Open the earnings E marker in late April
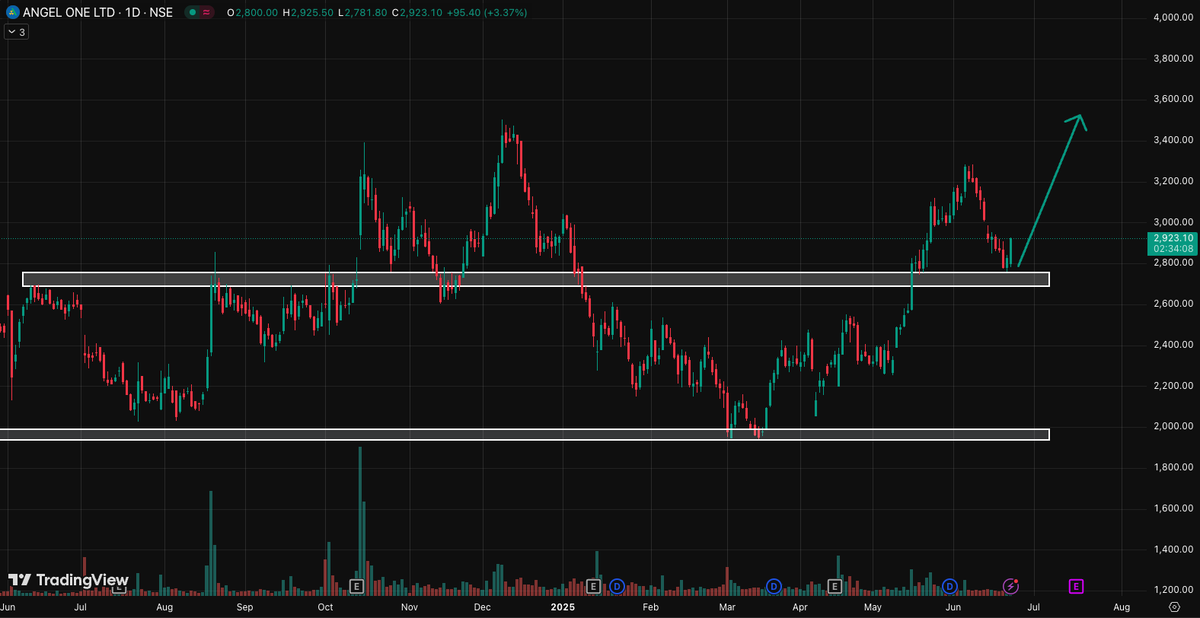 click(835, 585)
